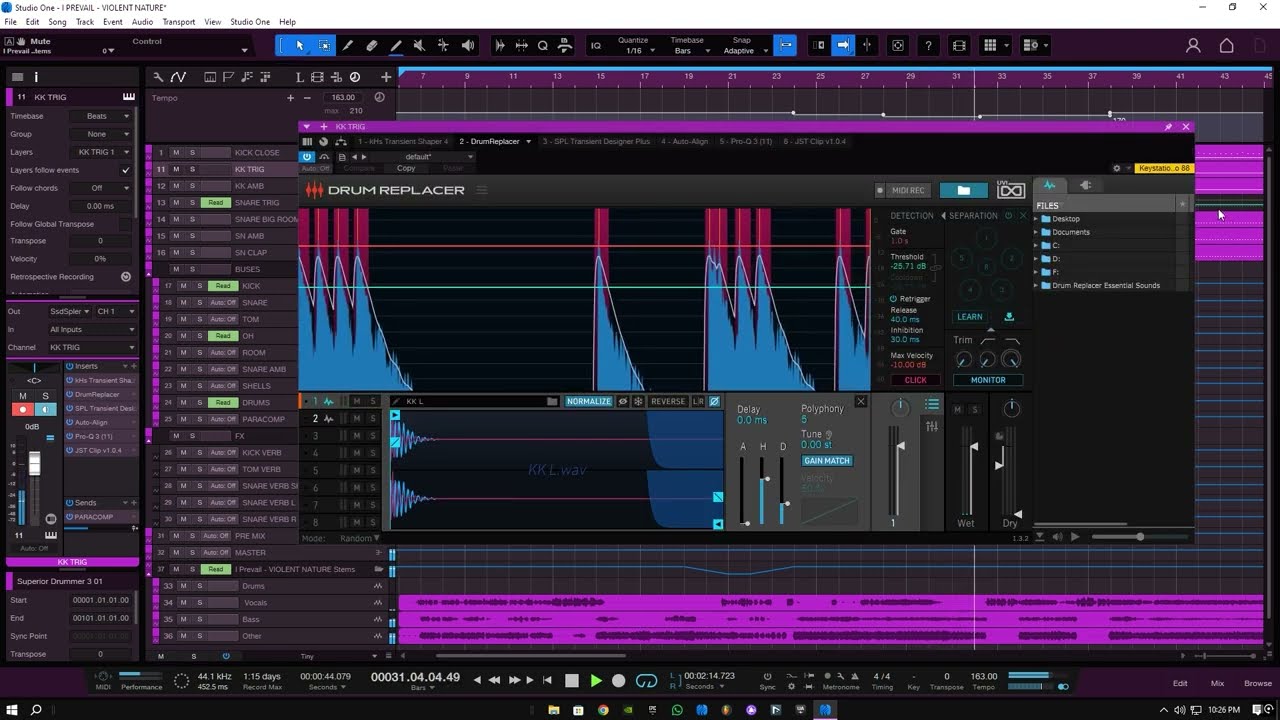Switch to SPL Transient Designer Plus tab

pyautogui.click(x=596, y=141)
